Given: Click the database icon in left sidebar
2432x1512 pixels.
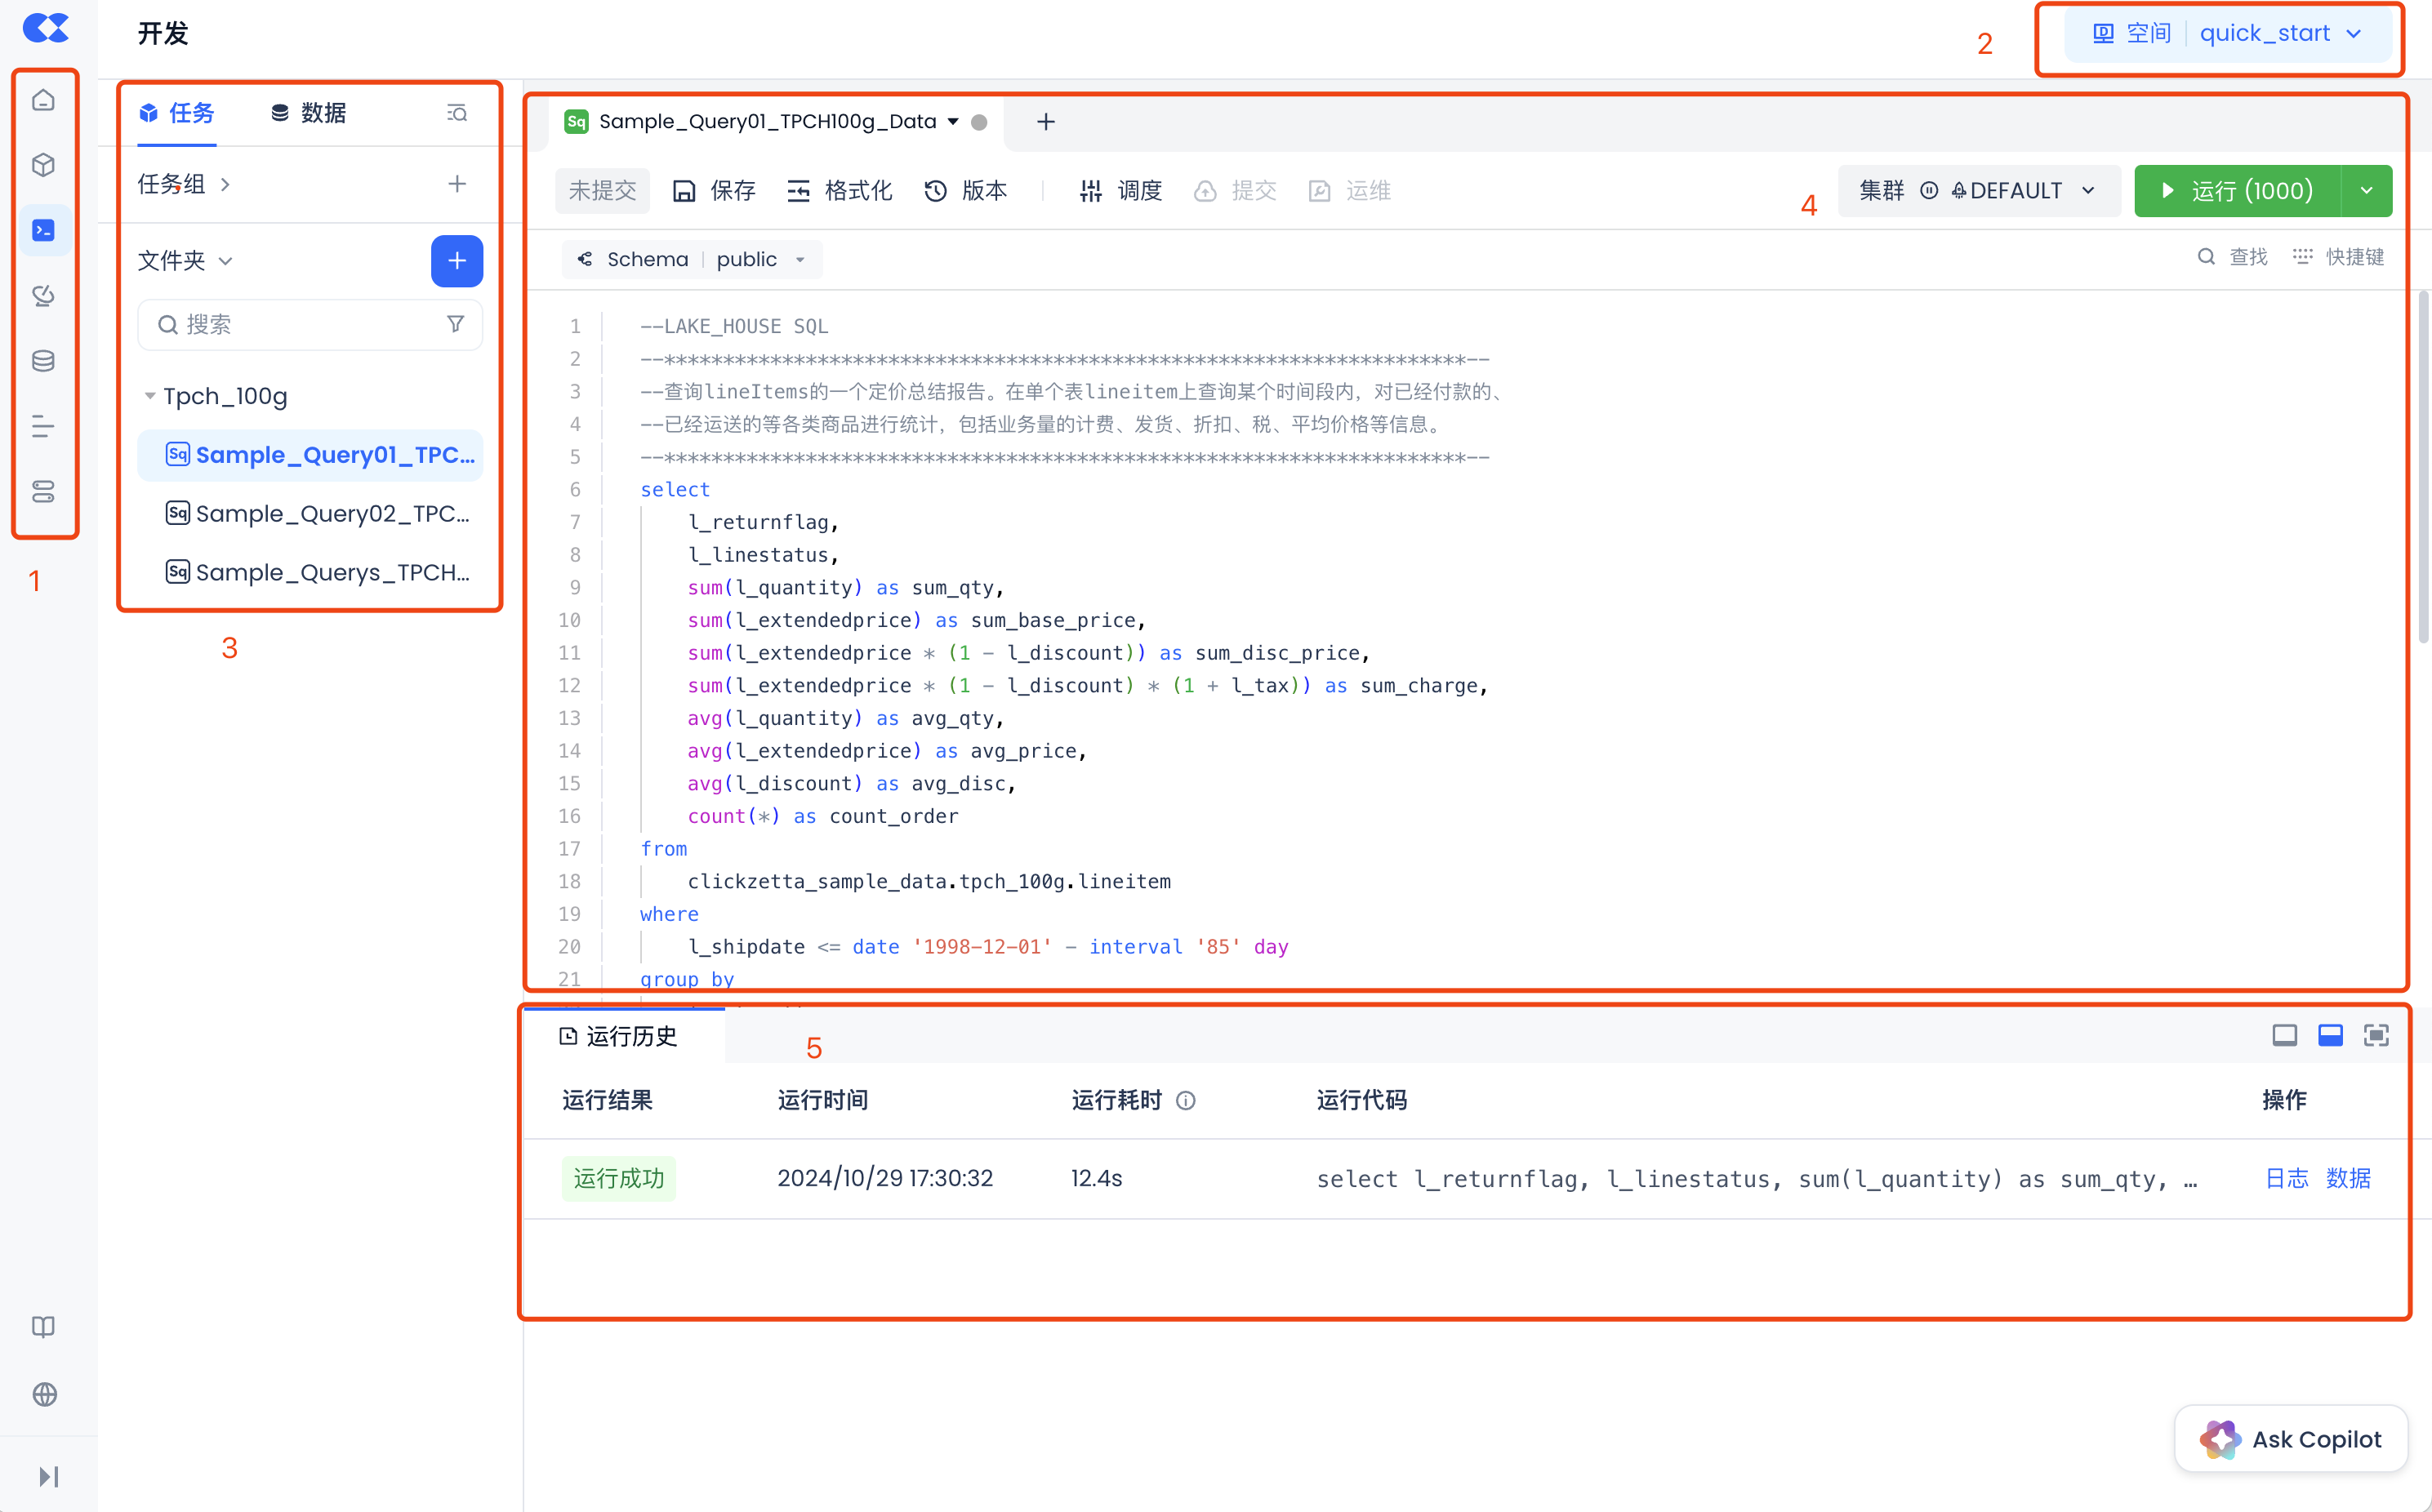Looking at the screenshot, I should click(x=43, y=361).
